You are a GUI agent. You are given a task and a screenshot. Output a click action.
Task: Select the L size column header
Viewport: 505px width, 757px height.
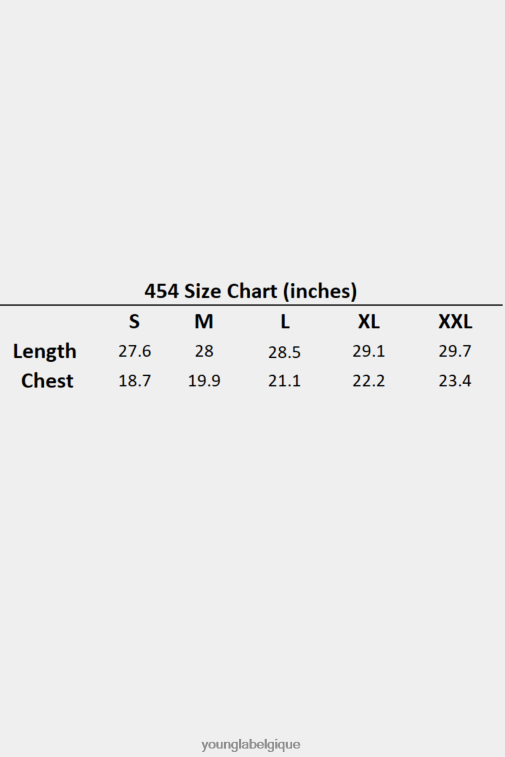(x=285, y=322)
